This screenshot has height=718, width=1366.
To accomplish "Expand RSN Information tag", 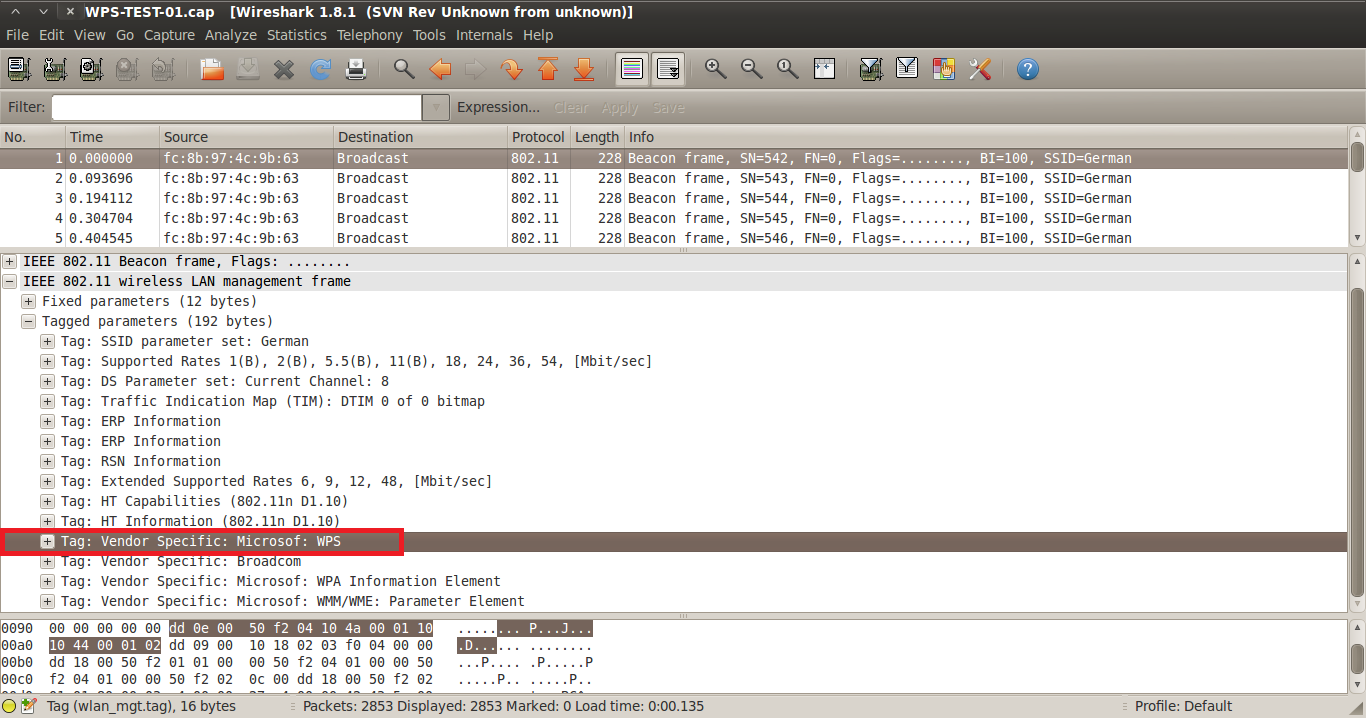I will pos(47,461).
